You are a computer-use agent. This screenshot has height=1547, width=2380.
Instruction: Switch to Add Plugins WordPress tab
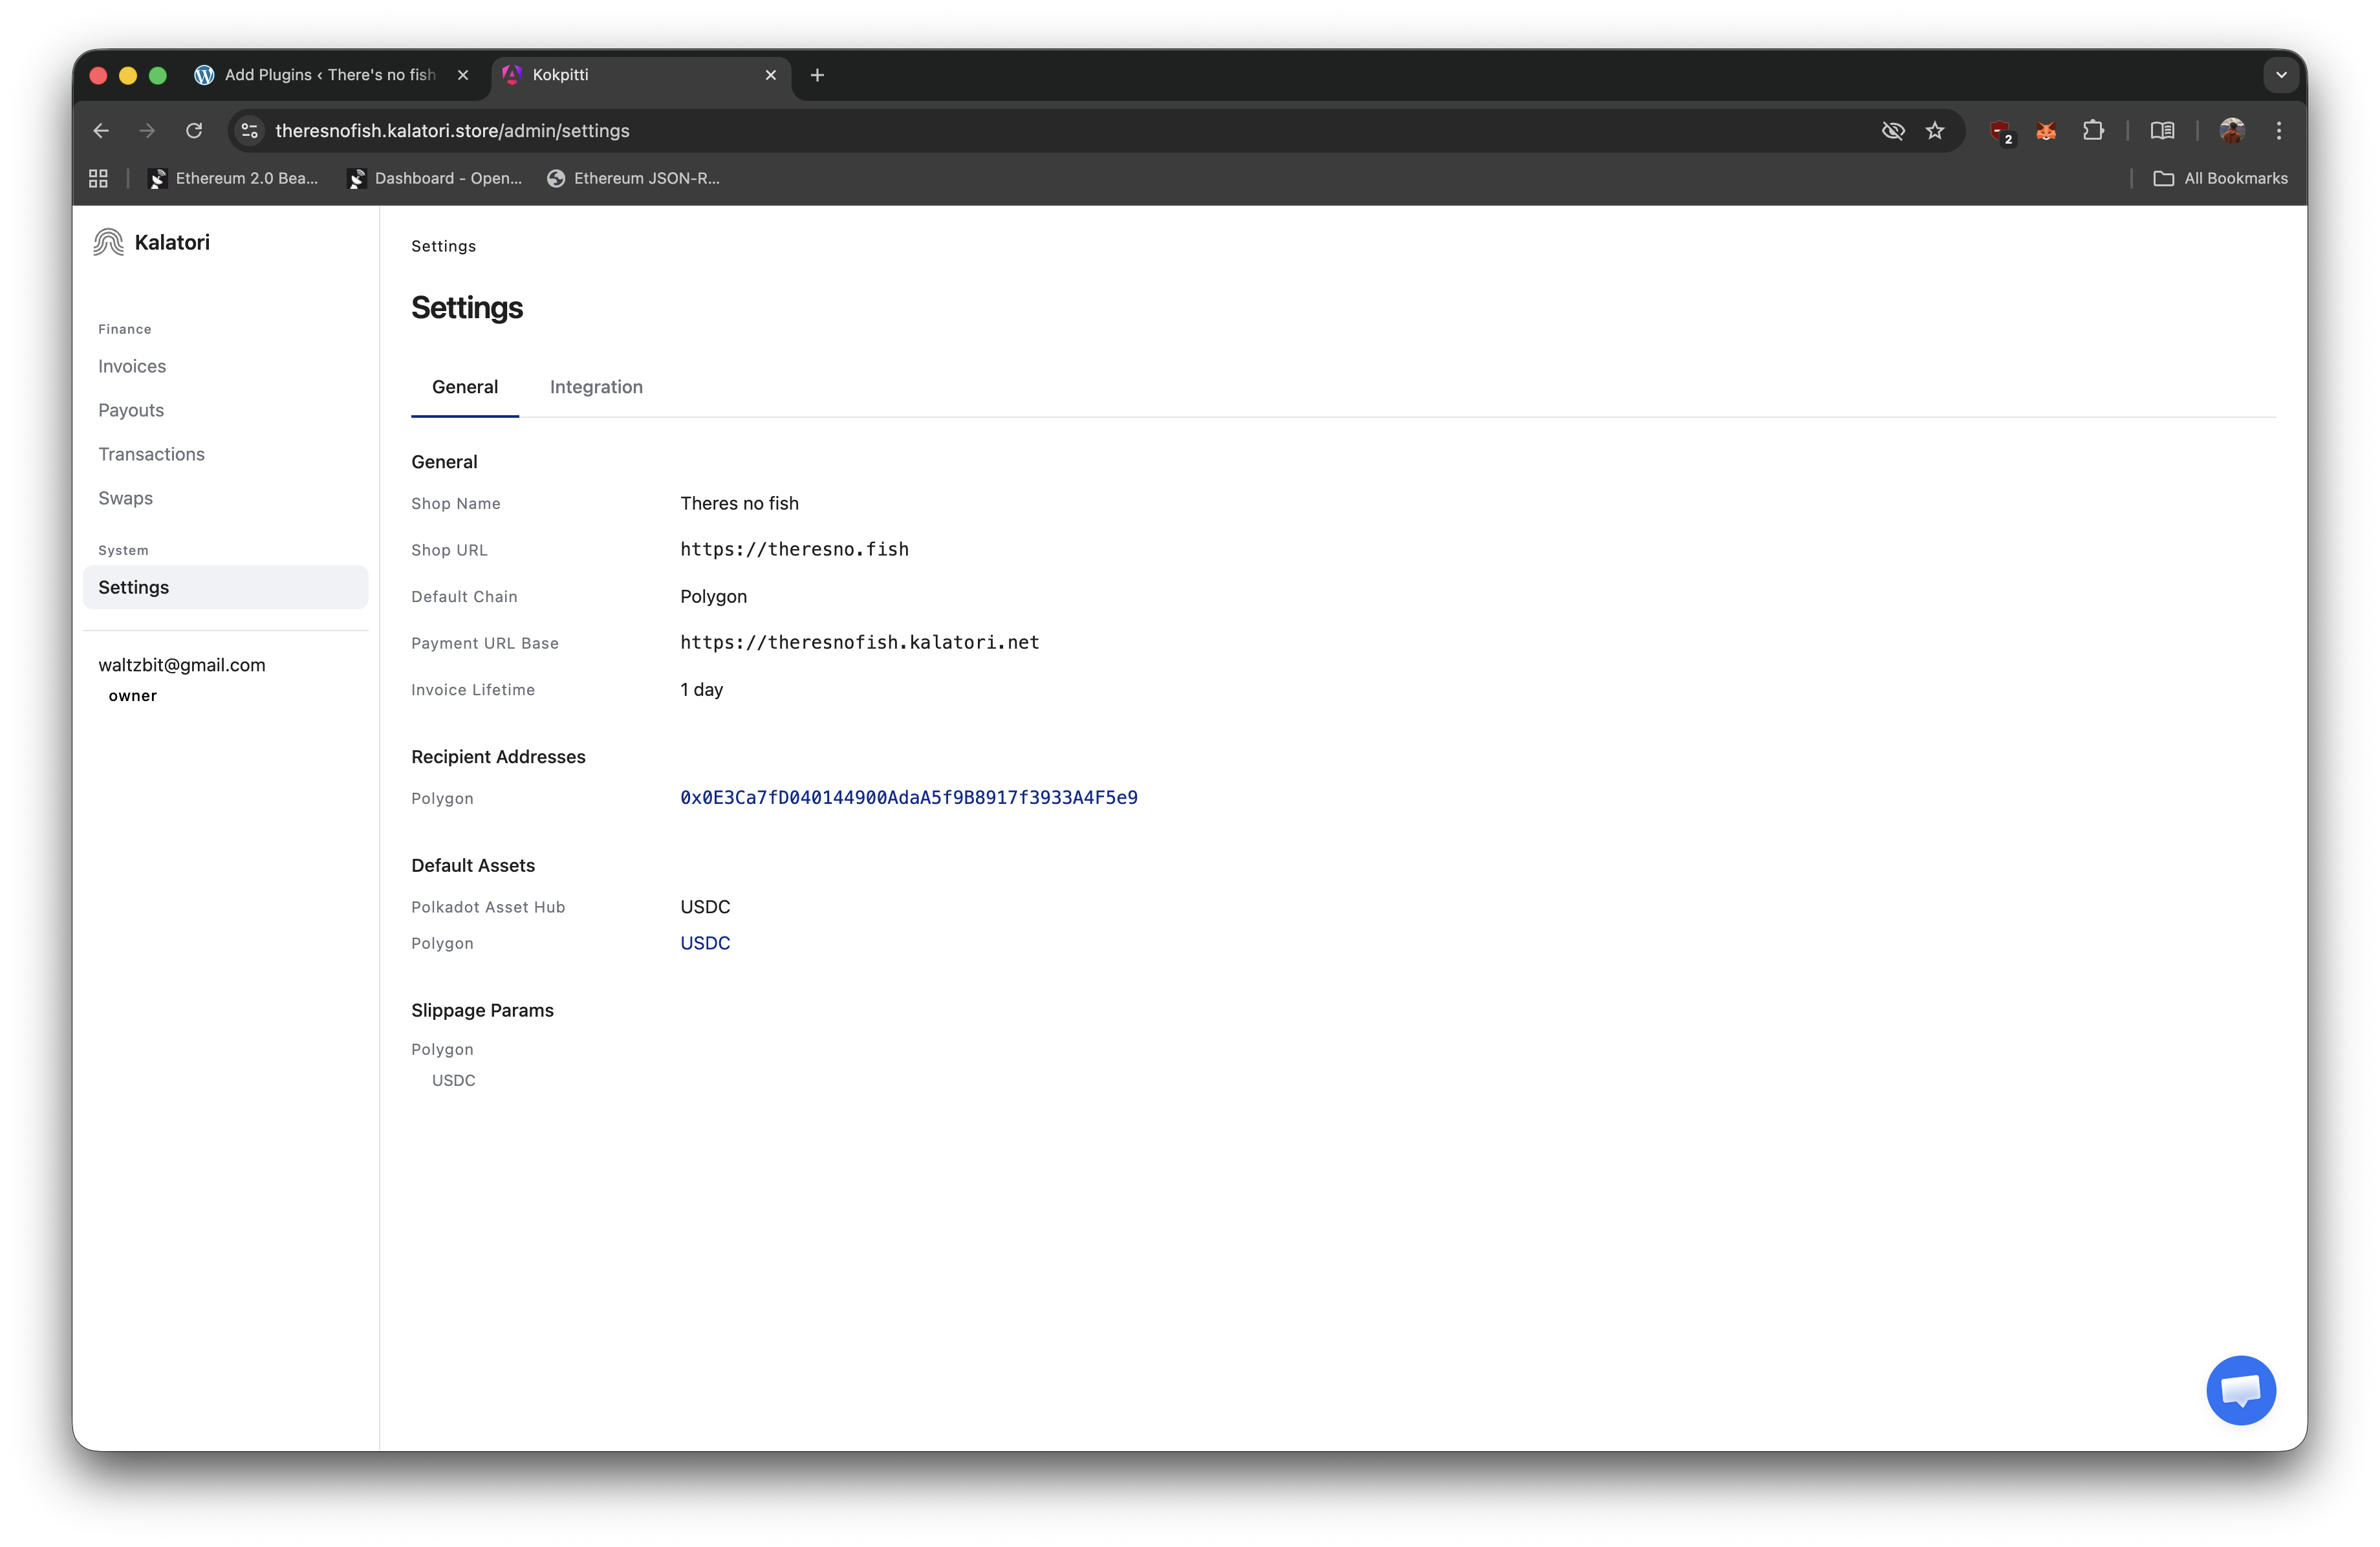(x=330, y=75)
